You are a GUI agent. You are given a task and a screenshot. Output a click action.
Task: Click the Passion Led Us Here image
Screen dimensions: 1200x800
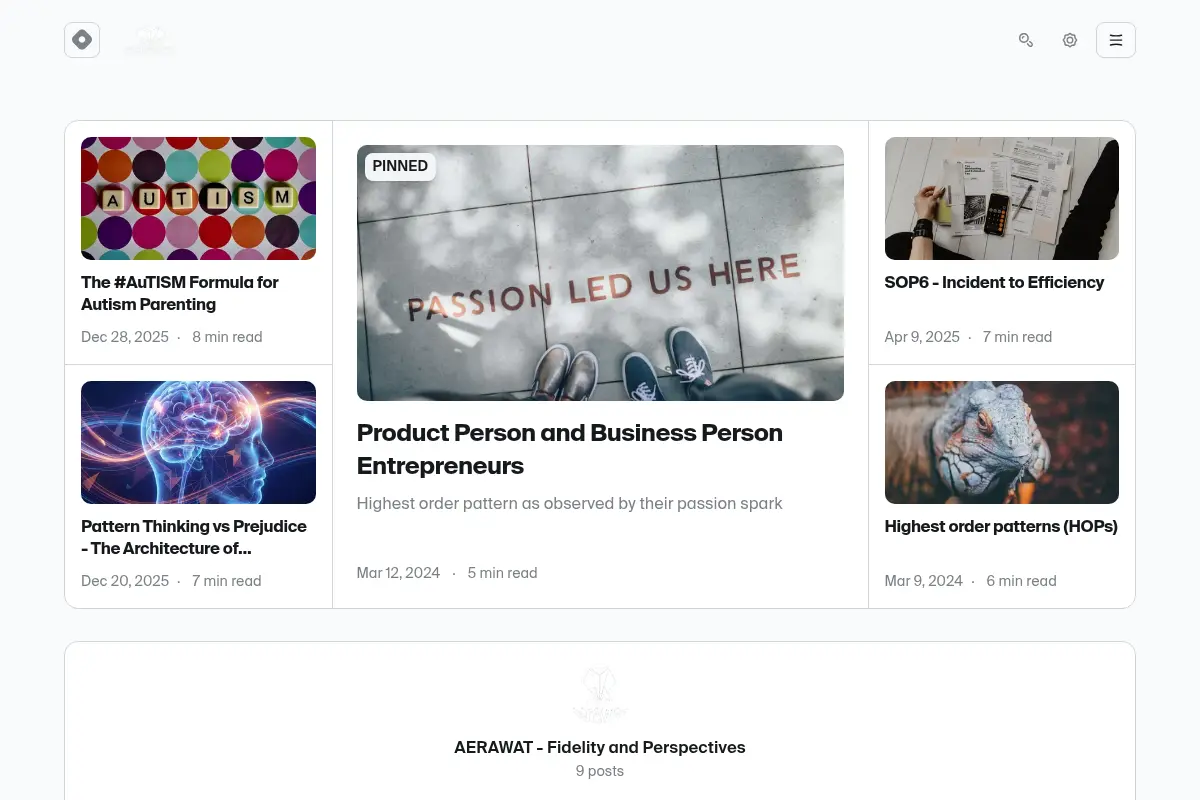coord(600,273)
